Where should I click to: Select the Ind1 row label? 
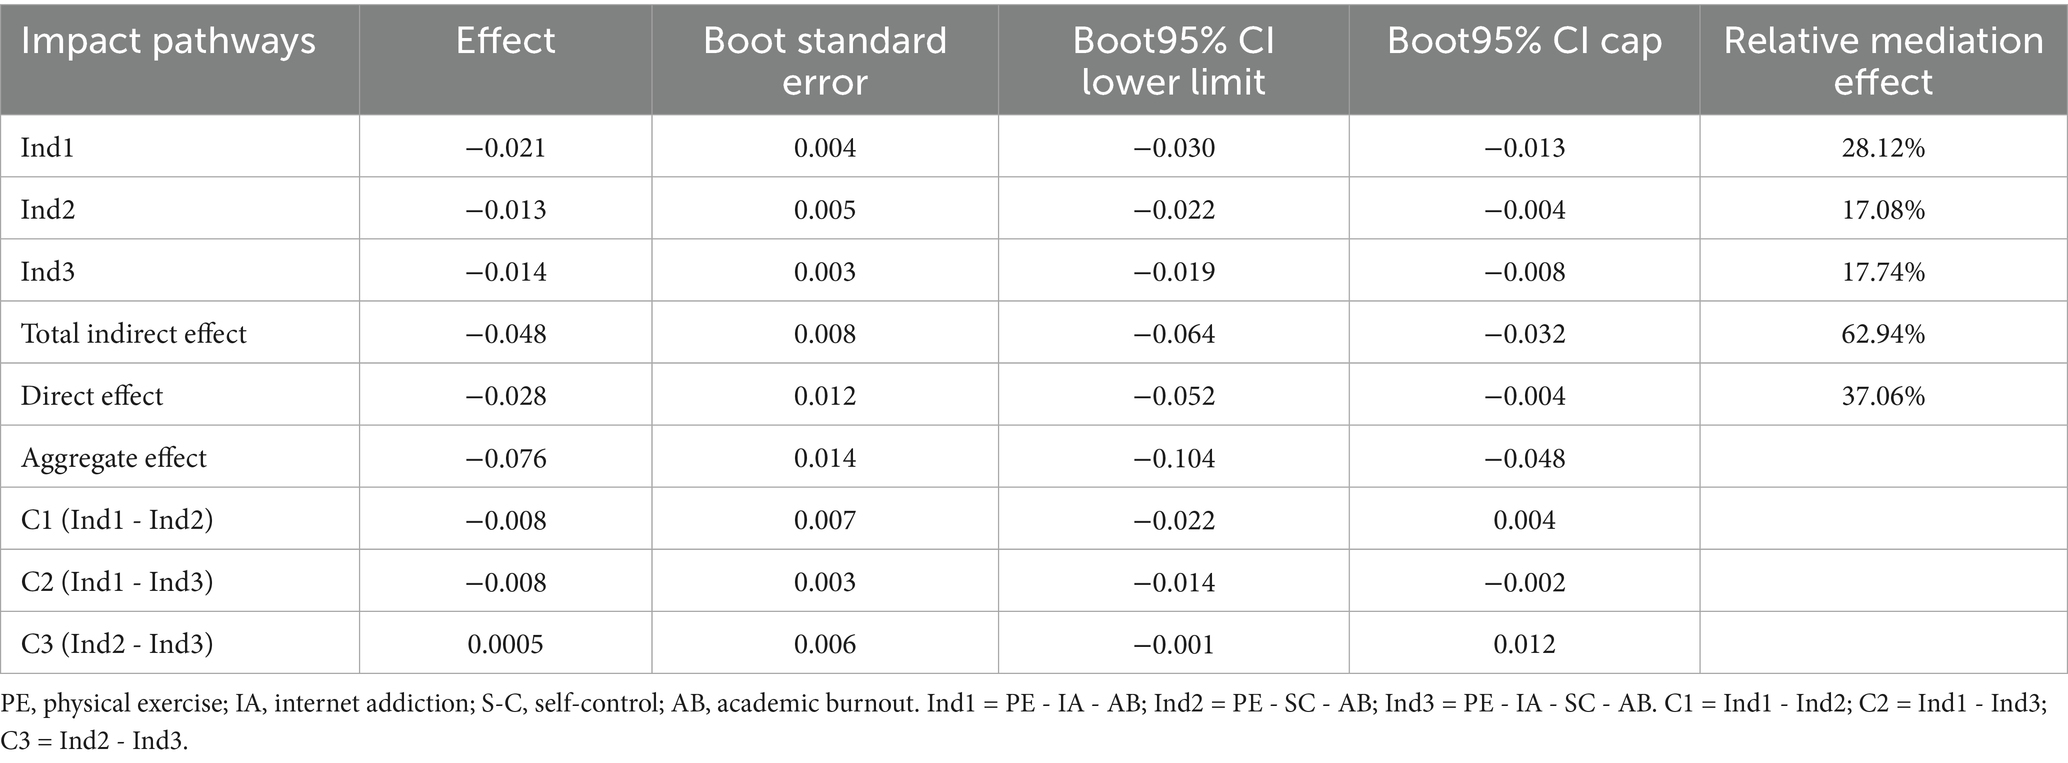[48, 148]
